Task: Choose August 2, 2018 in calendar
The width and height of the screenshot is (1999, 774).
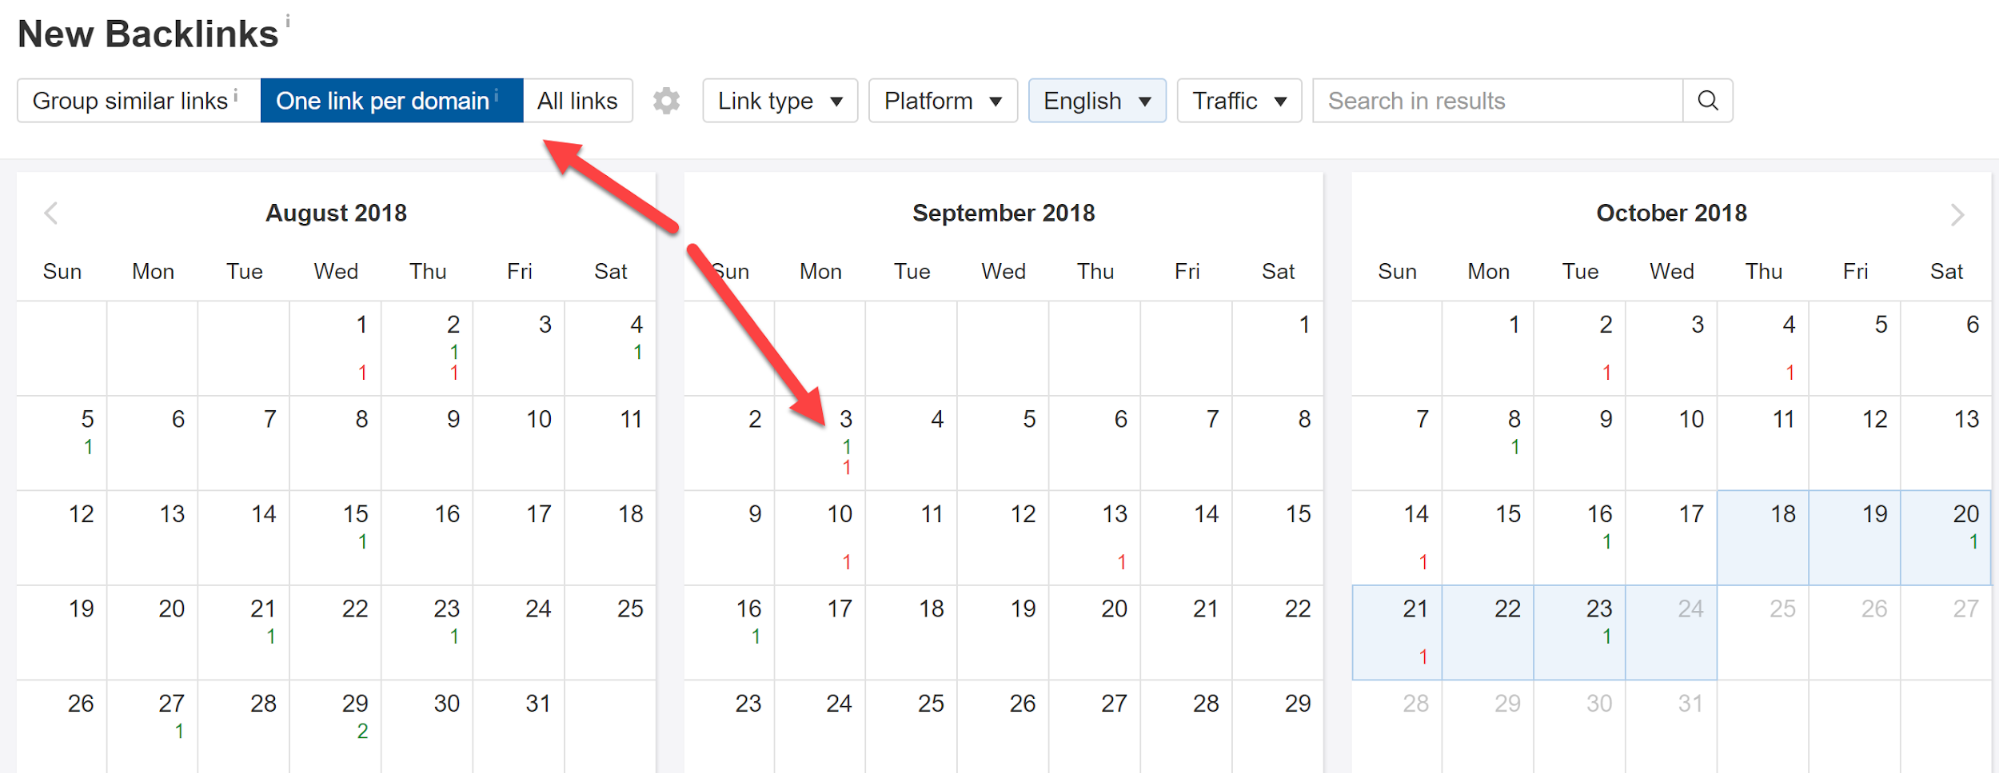Action: [427, 347]
